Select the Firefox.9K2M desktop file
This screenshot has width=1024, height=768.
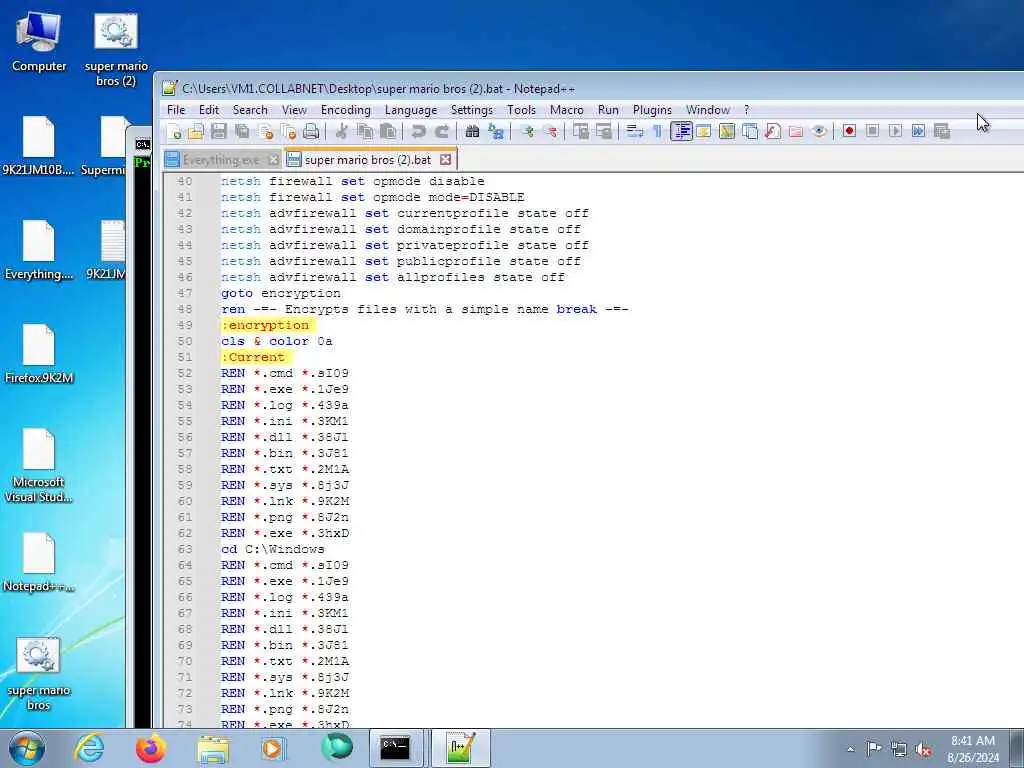click(x=39, y=353)
